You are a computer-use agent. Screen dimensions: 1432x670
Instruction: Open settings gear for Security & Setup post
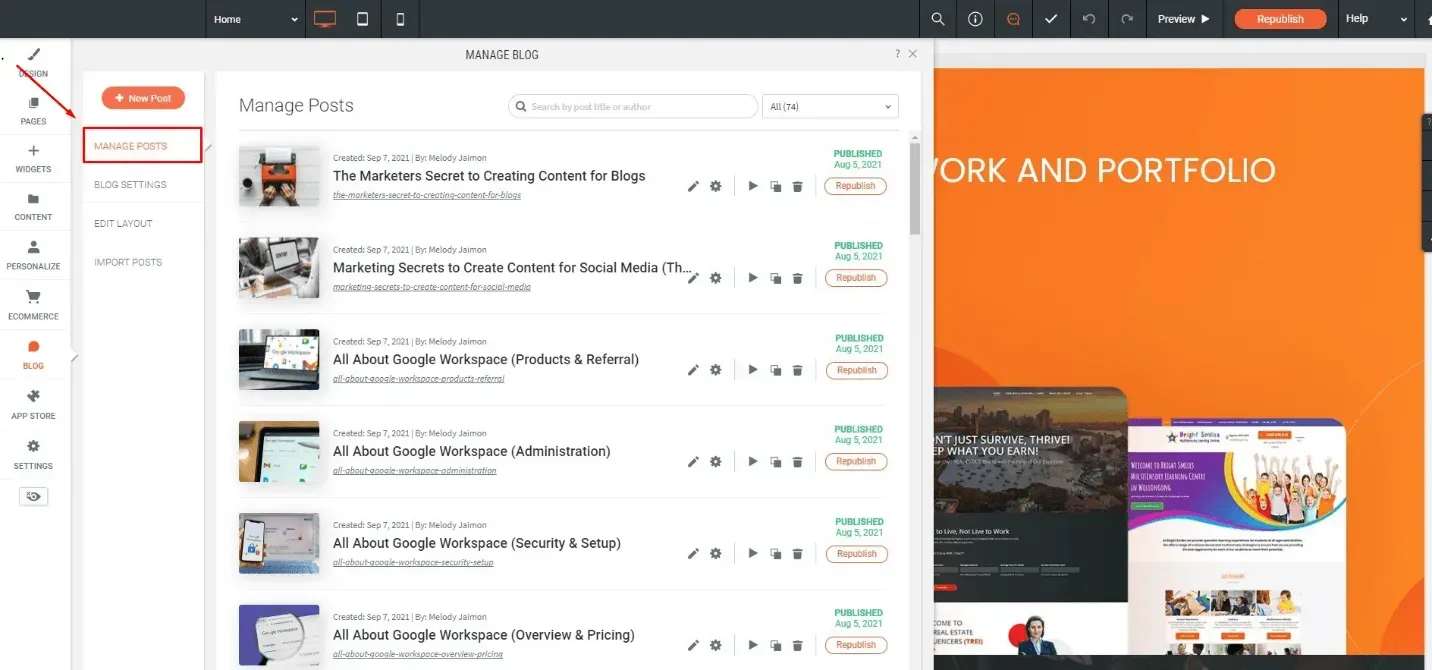pyautogui.click(x=716, y=554)
